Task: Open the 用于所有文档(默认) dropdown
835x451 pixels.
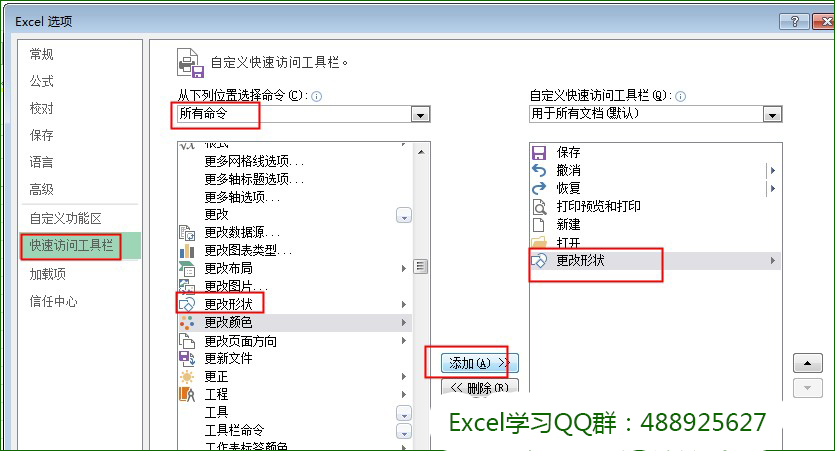Action: tap(772, 114)
